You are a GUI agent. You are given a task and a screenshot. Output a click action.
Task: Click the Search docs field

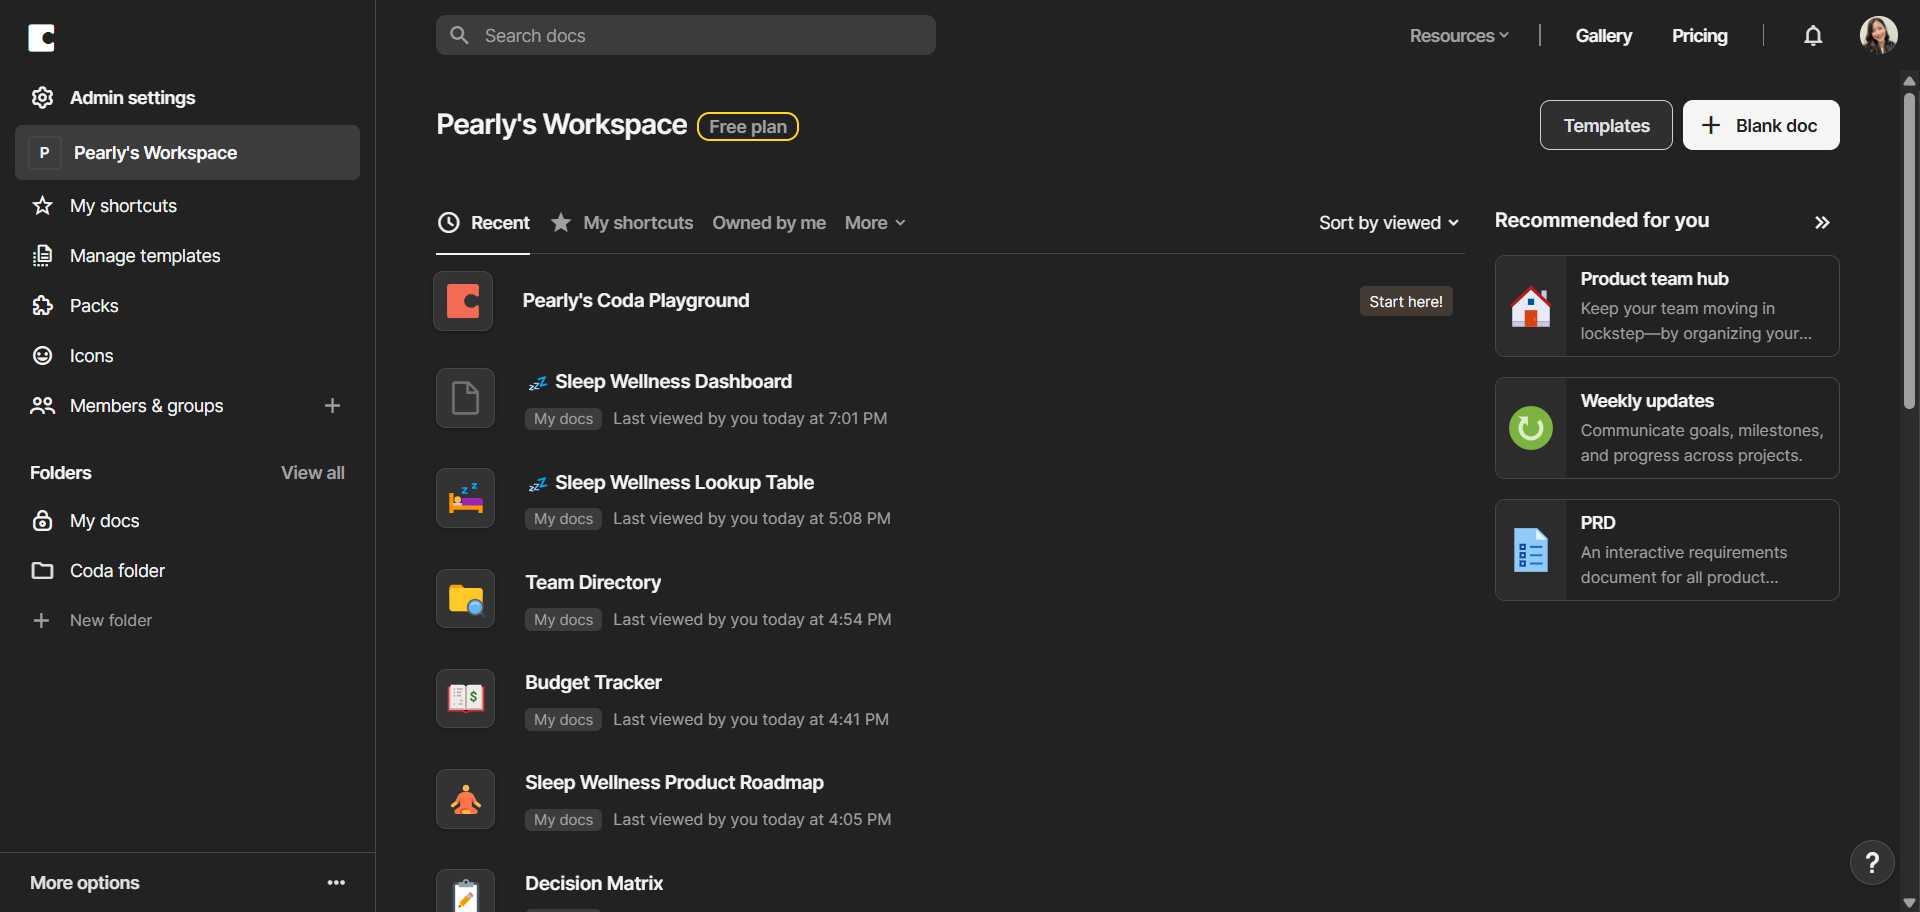point(686,35)
